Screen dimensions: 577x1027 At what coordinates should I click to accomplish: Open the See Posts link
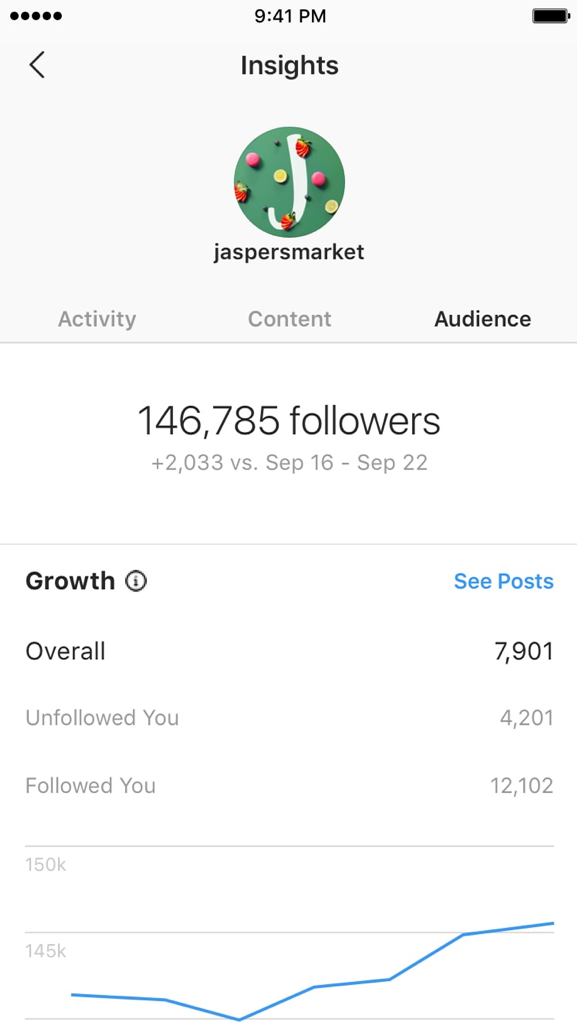504,581
